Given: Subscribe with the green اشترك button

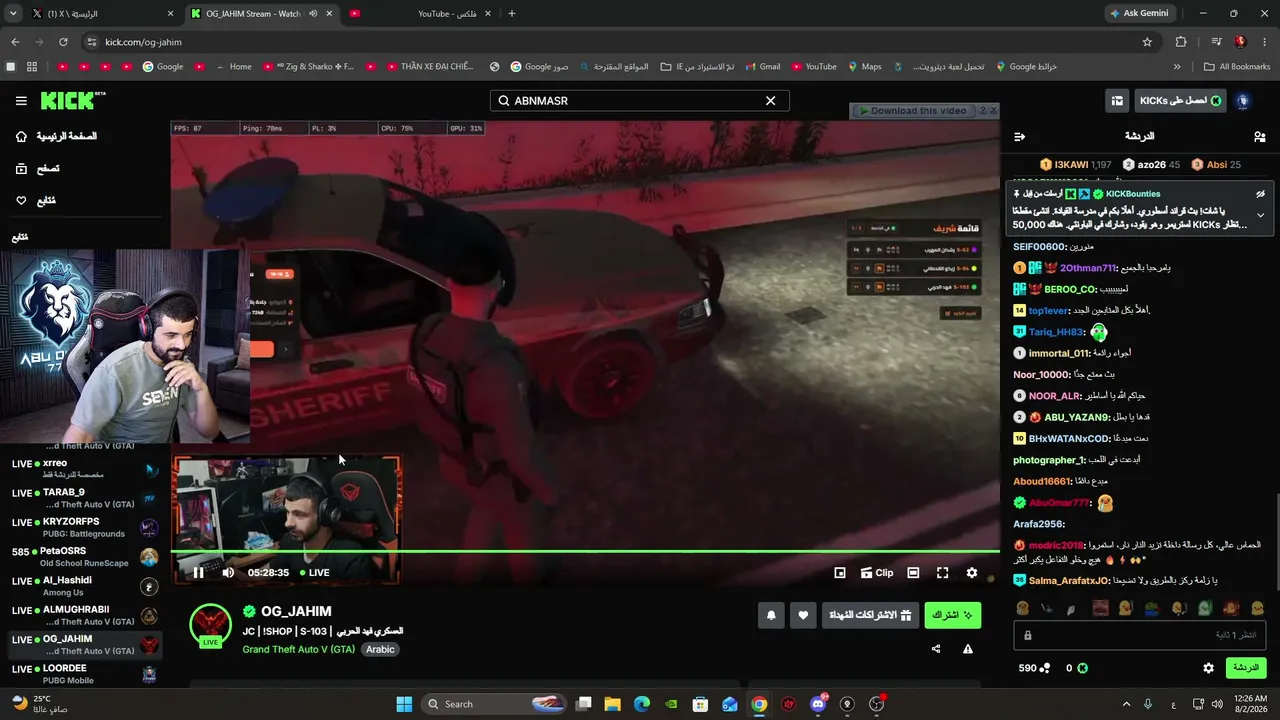Looking at the screenshot, I should coord(953,615).
